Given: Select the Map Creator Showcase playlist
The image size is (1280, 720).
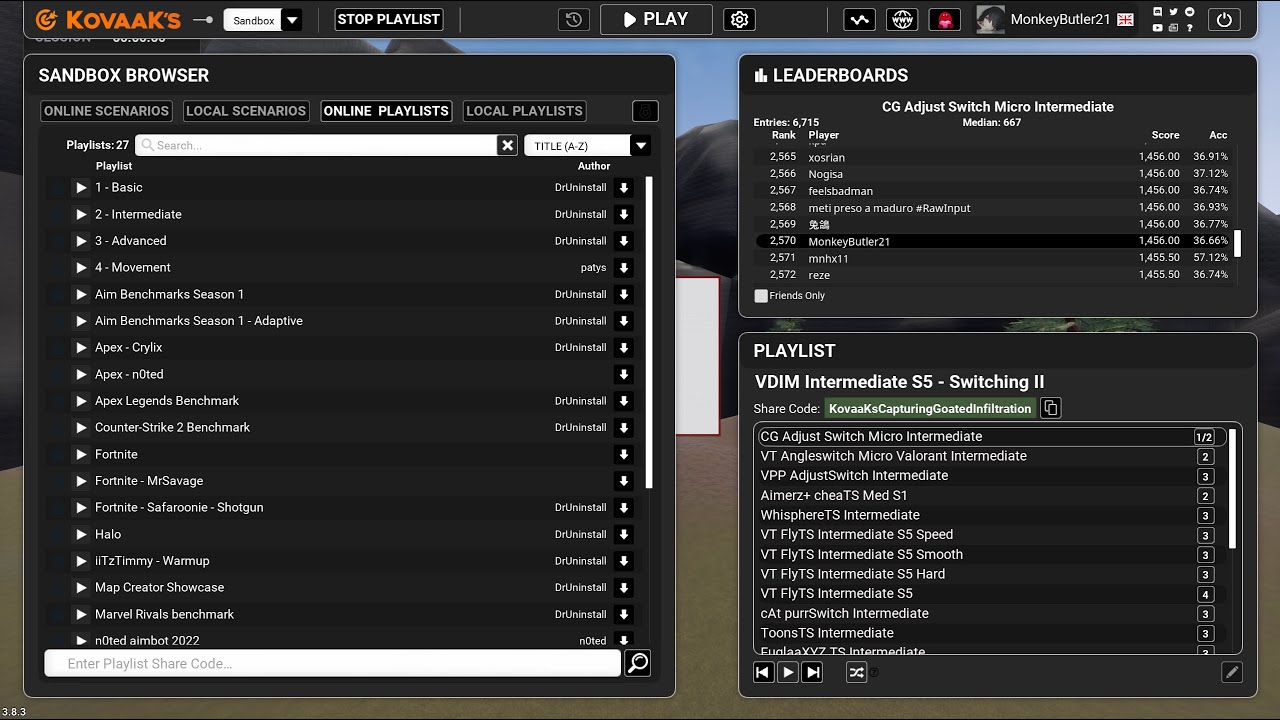Looking at the screenshot, I should pos(159,588).
